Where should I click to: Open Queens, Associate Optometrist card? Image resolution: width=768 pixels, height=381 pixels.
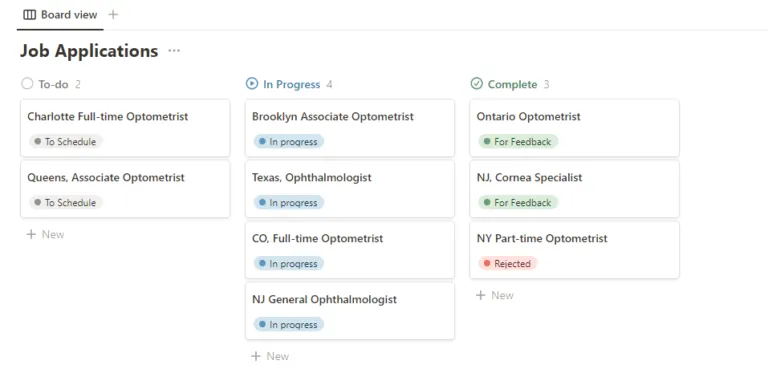pyautogui.click(x=125, y=189)
